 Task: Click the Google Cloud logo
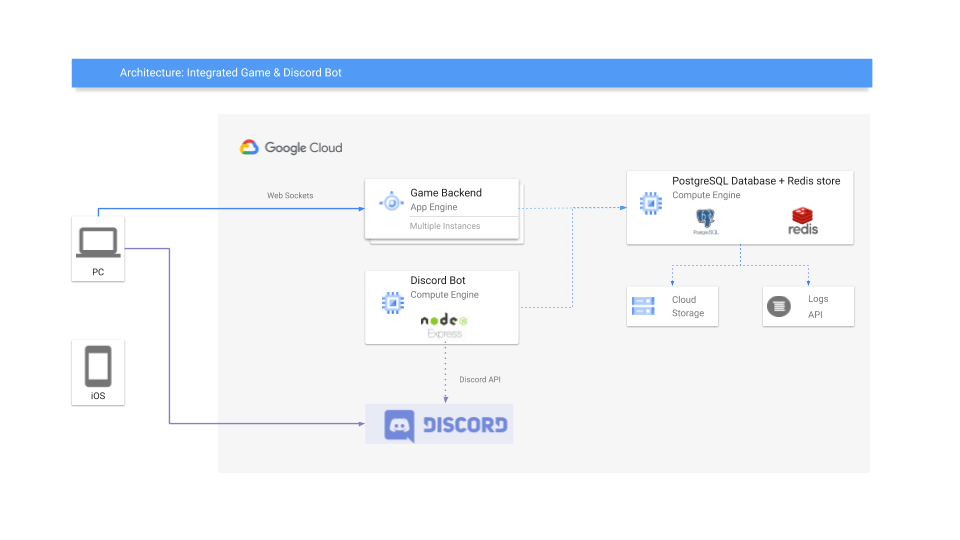click(291, 148)
